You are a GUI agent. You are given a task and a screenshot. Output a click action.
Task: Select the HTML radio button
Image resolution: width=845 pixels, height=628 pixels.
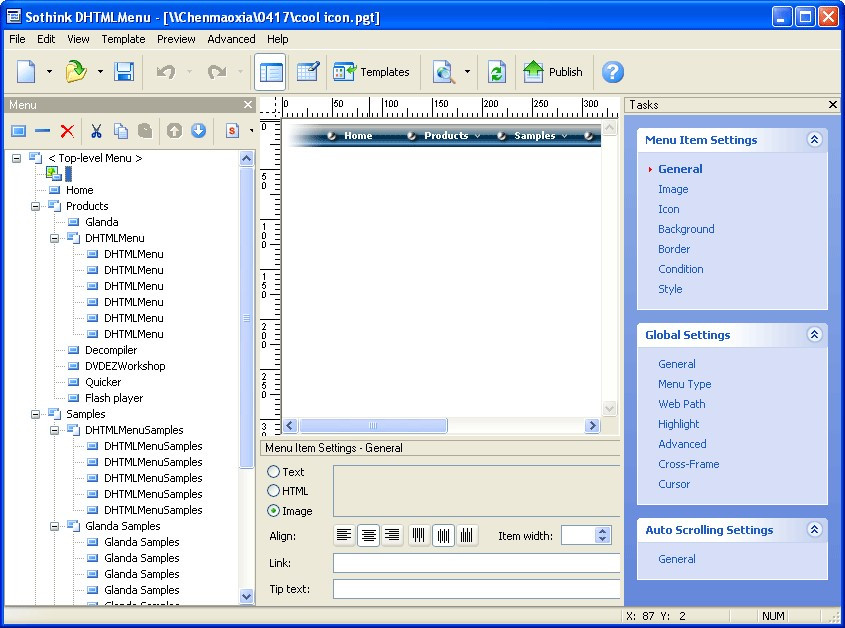pos(274,491)
